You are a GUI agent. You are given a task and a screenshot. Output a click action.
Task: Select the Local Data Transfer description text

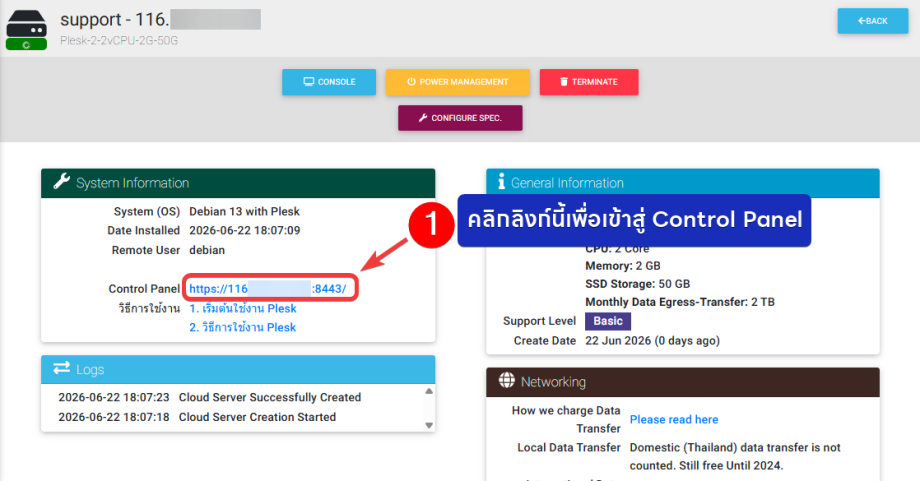(x=735, y=456)
